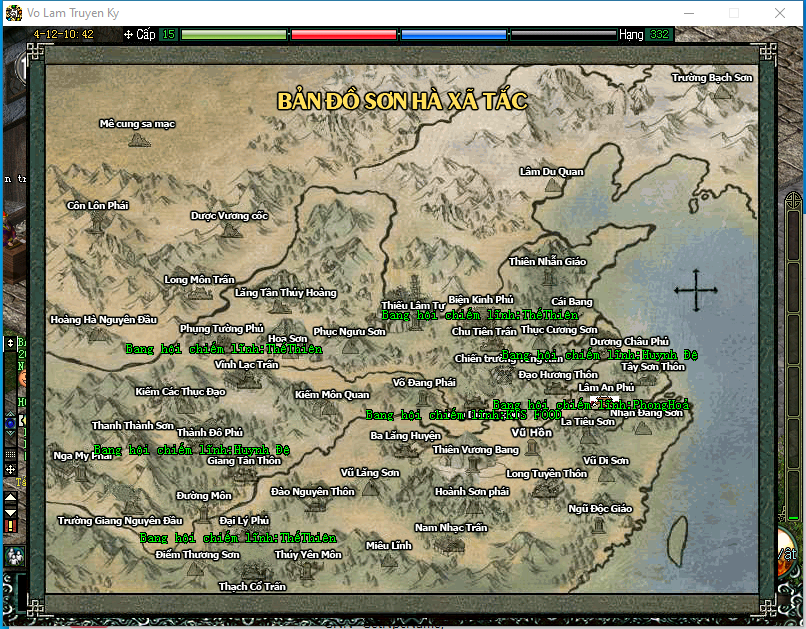
Task: Select the Võ Đang Phái label
Action: pos(424,382)
